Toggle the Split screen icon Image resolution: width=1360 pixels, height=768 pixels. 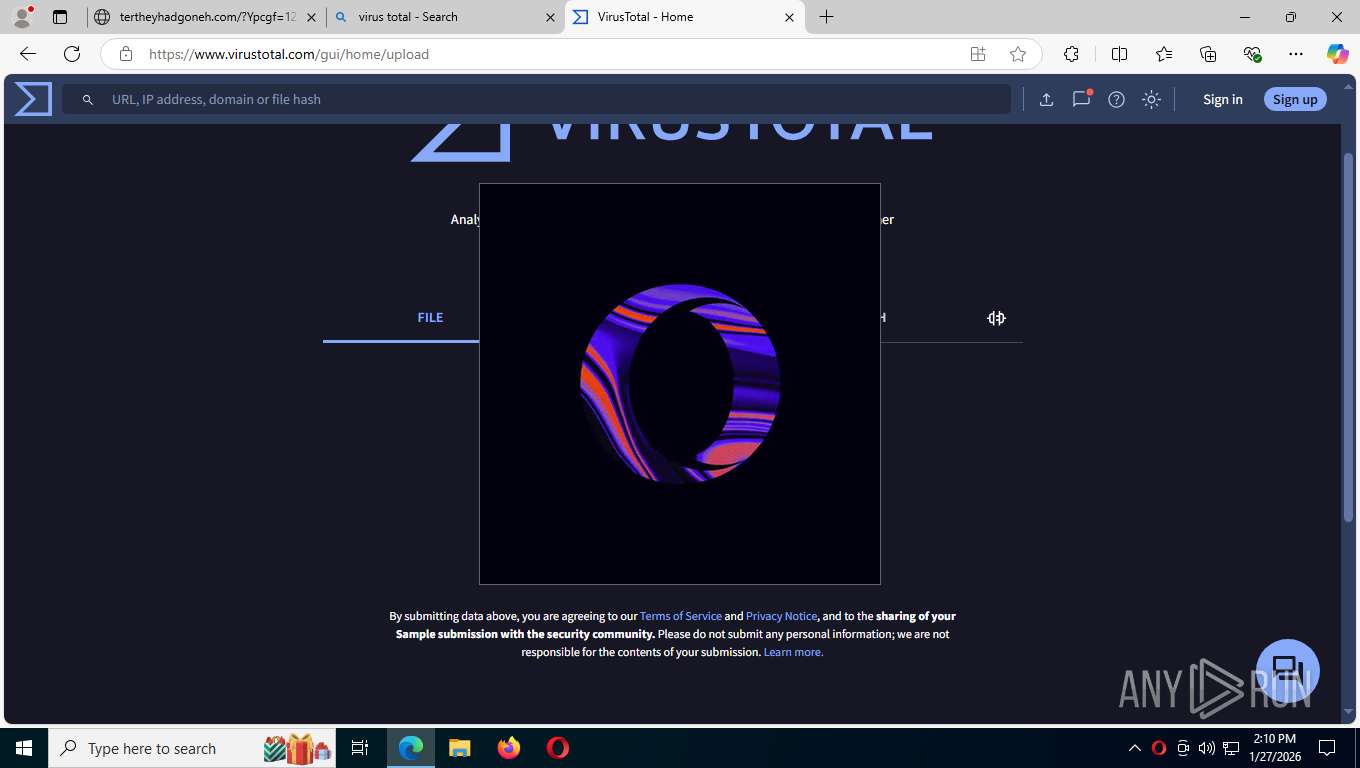1120,54
